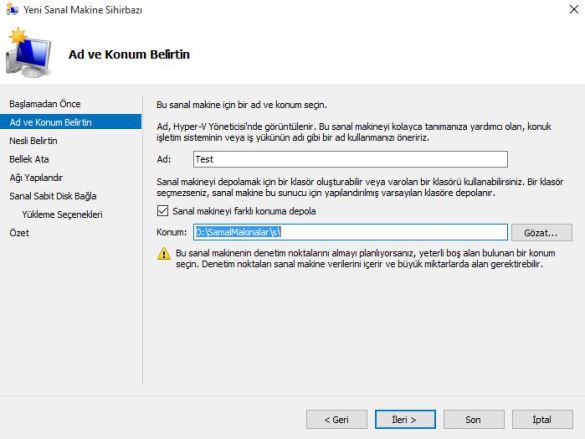The height and width of the screenshot is (439, 585).
Task: Browse for folder with Gözat button
Action: [541, 232]
